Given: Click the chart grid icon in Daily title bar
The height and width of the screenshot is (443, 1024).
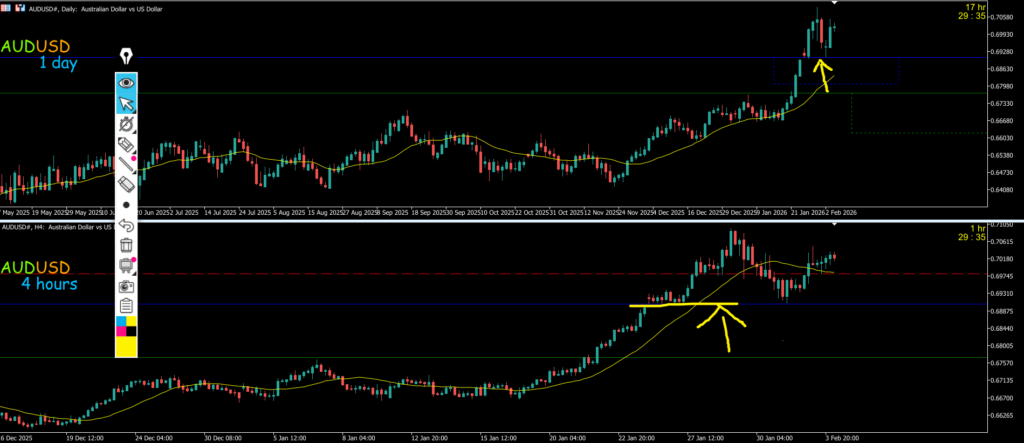Looking at the screenshot, I should click(8, 5).
